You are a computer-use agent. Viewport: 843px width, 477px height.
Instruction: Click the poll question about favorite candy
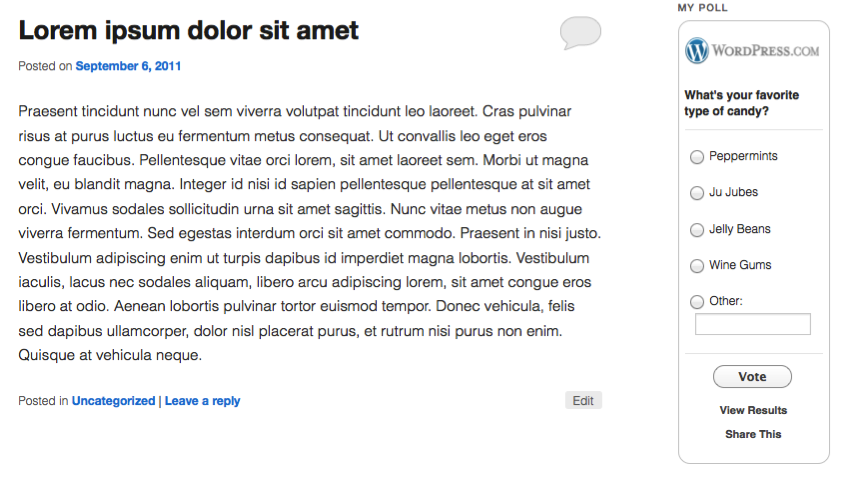741,103
